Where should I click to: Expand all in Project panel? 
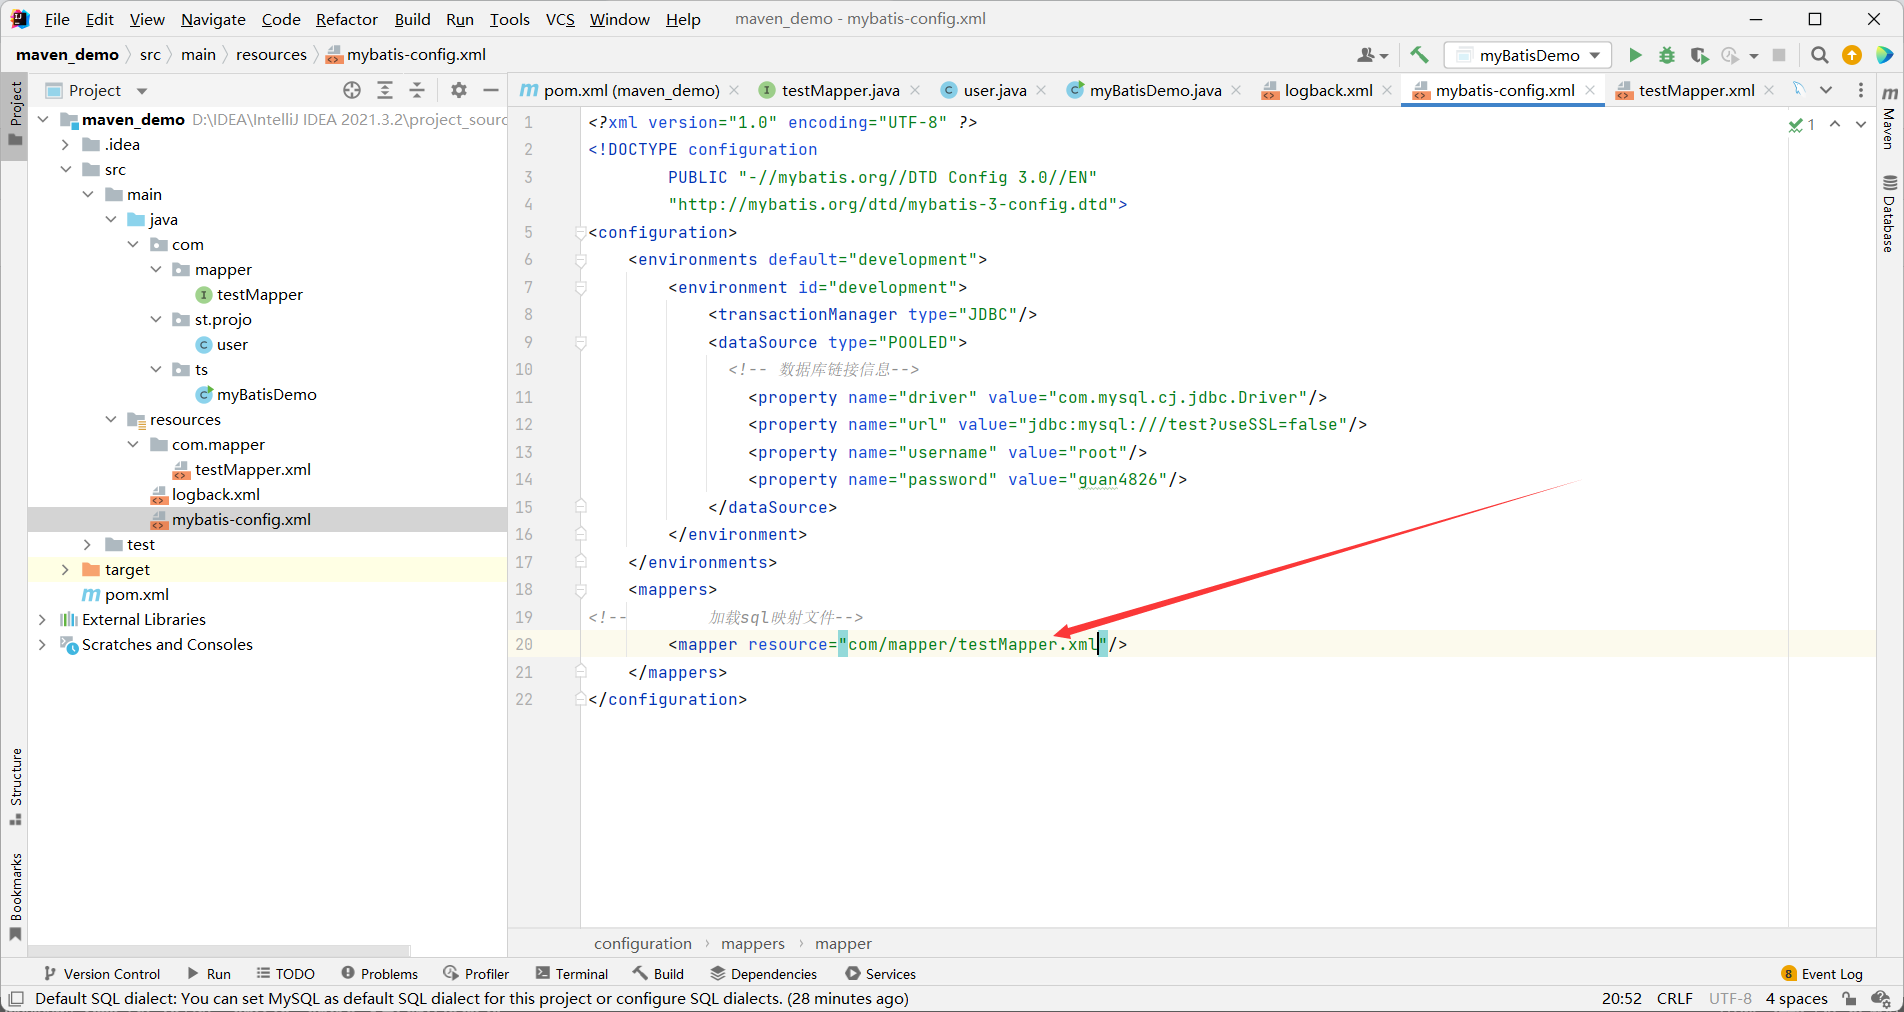coord(385,90)
